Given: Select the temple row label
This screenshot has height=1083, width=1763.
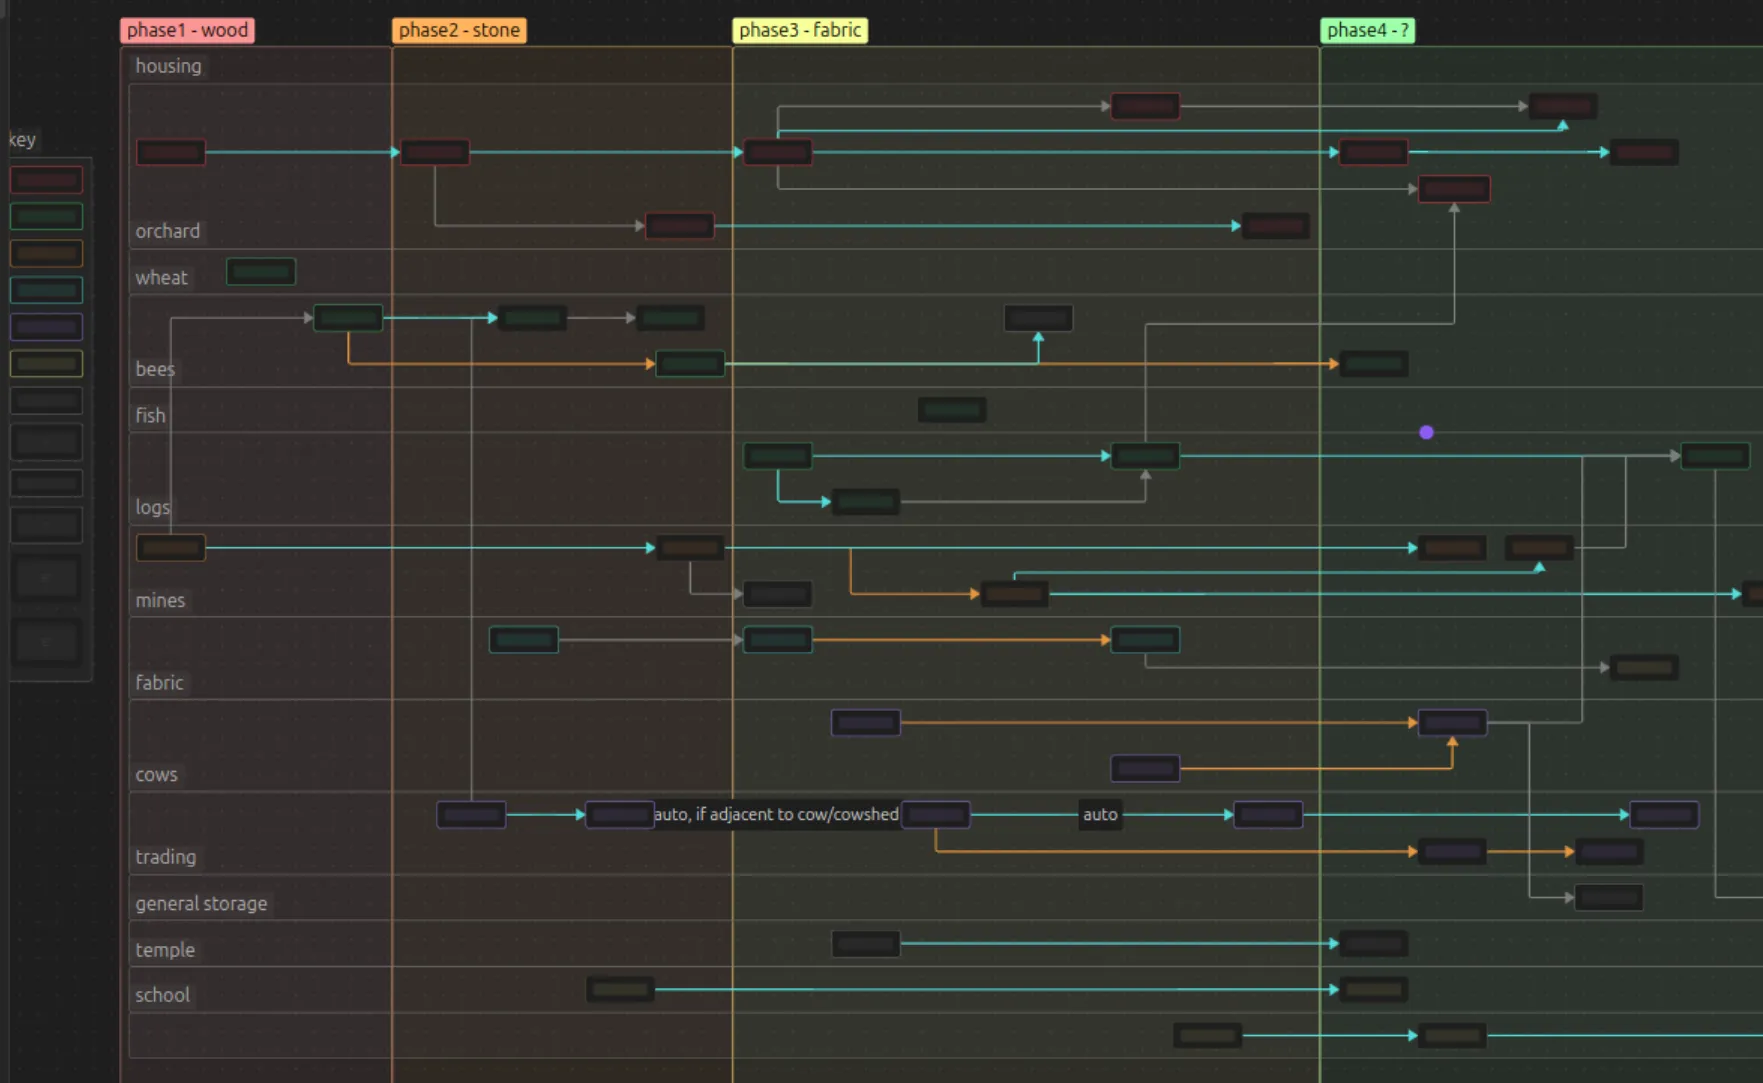Looking at the screenshot, I should pyautogui.click(x=165, y=950).
